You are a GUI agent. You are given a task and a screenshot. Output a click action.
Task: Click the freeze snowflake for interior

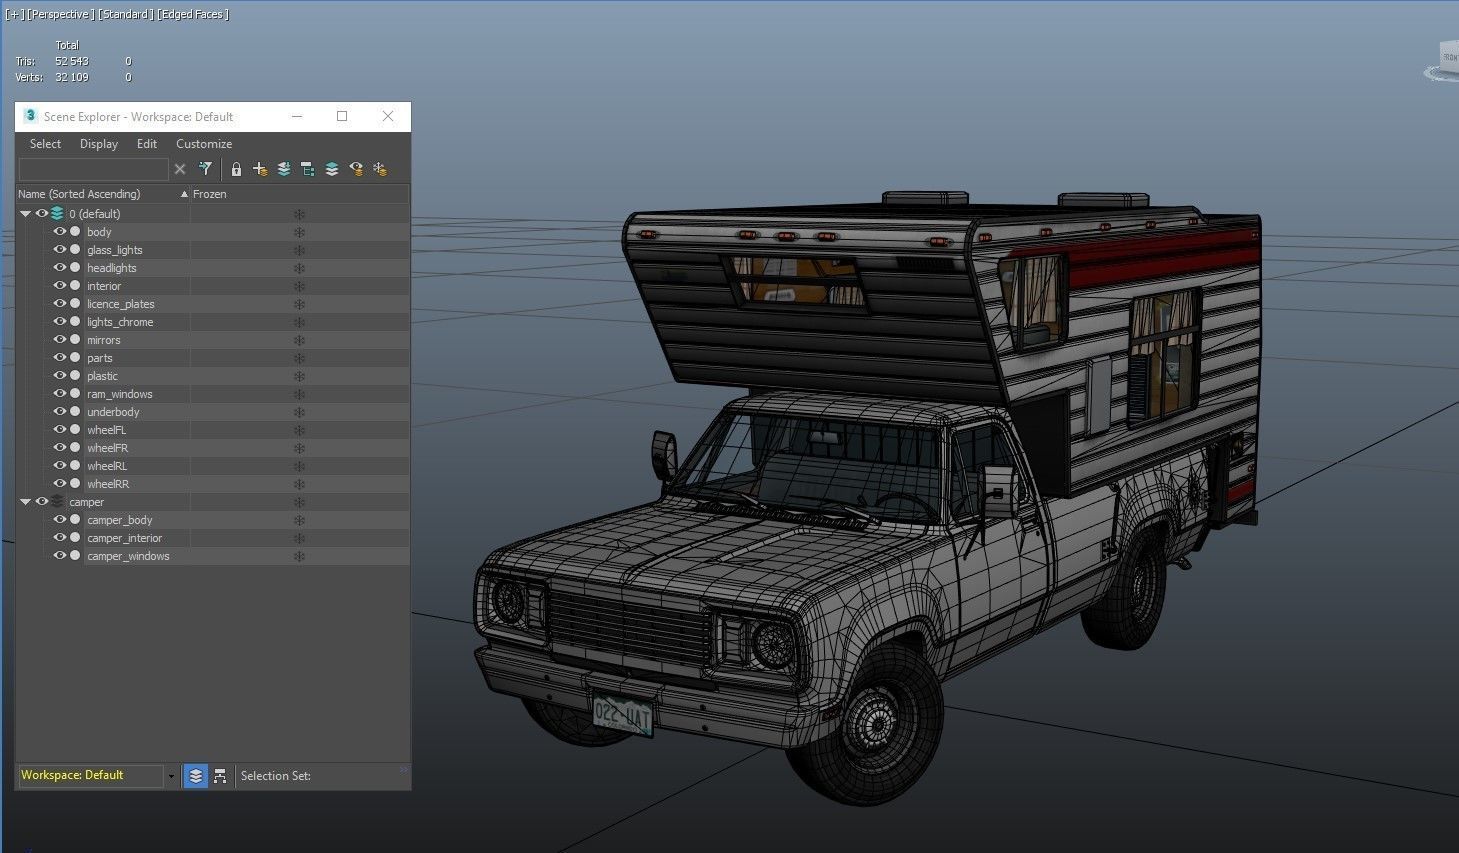tap(299, 286)
